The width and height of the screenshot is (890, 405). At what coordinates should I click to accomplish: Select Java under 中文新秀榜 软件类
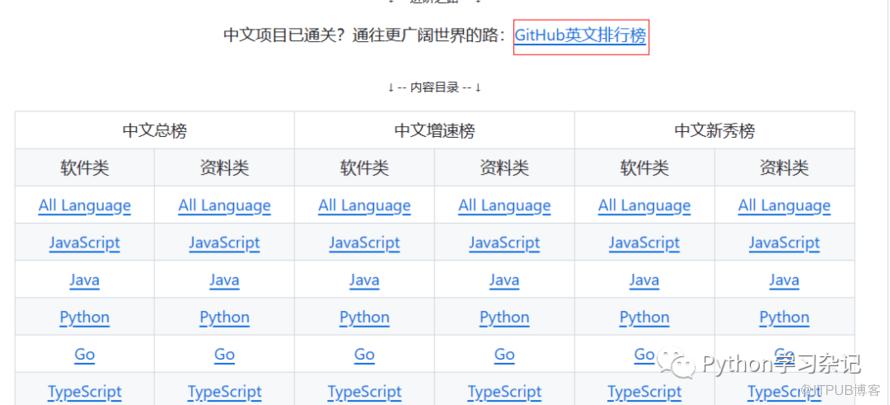(644, 280)
